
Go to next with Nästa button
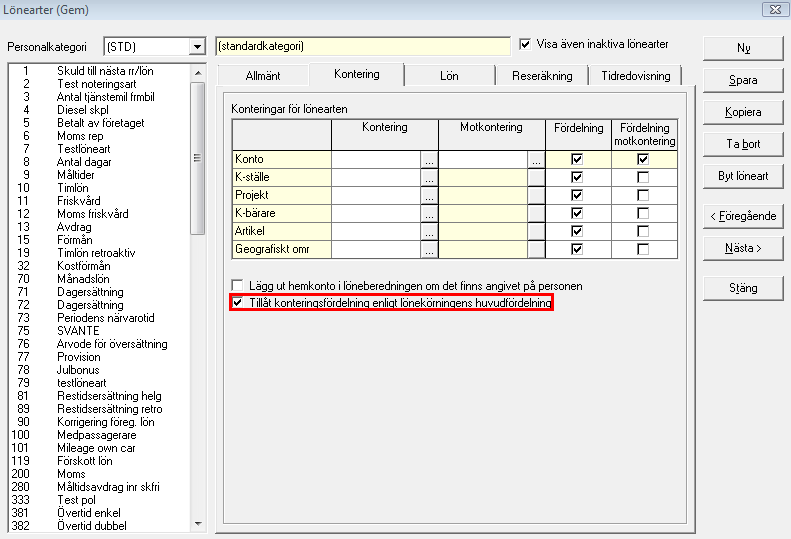(743, 248)
